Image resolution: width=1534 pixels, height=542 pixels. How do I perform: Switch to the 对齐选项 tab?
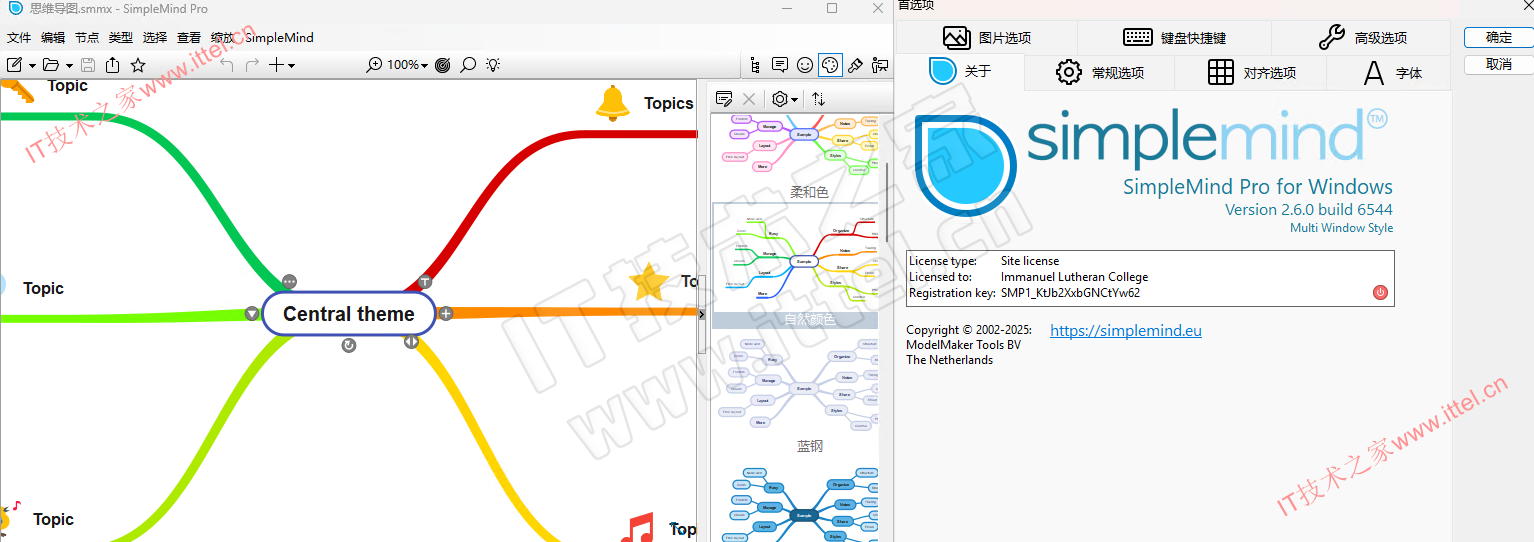click(1251, 72)
